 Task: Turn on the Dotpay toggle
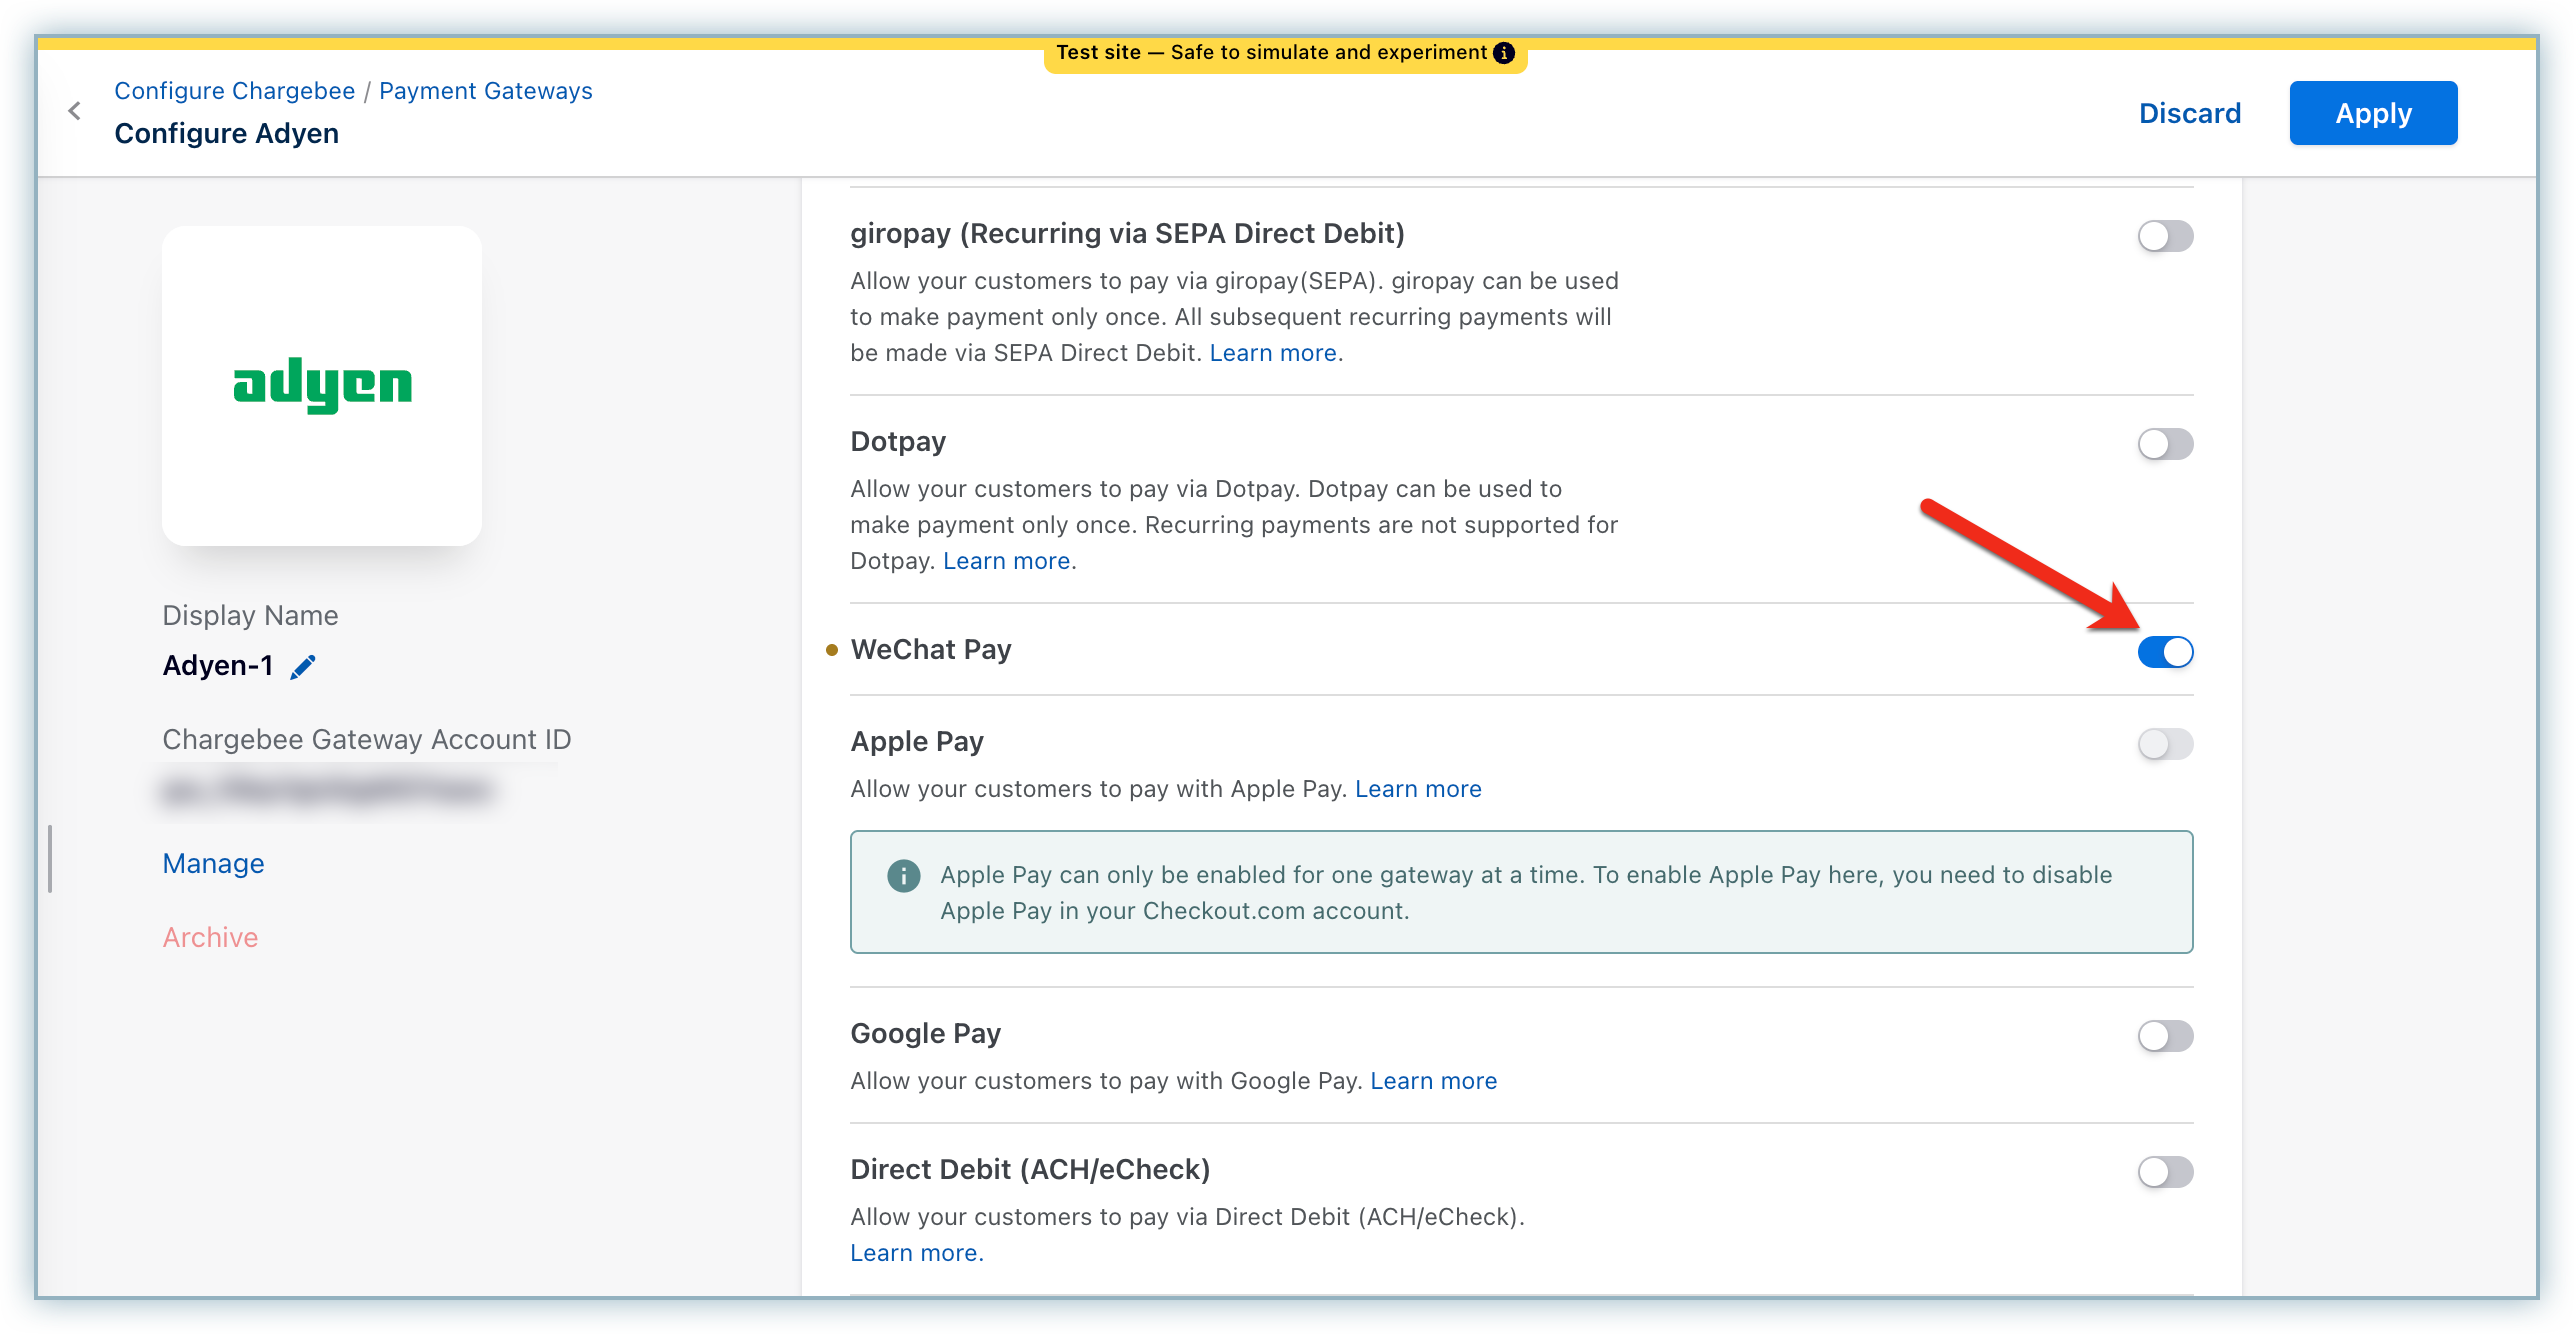point(2165,444)
